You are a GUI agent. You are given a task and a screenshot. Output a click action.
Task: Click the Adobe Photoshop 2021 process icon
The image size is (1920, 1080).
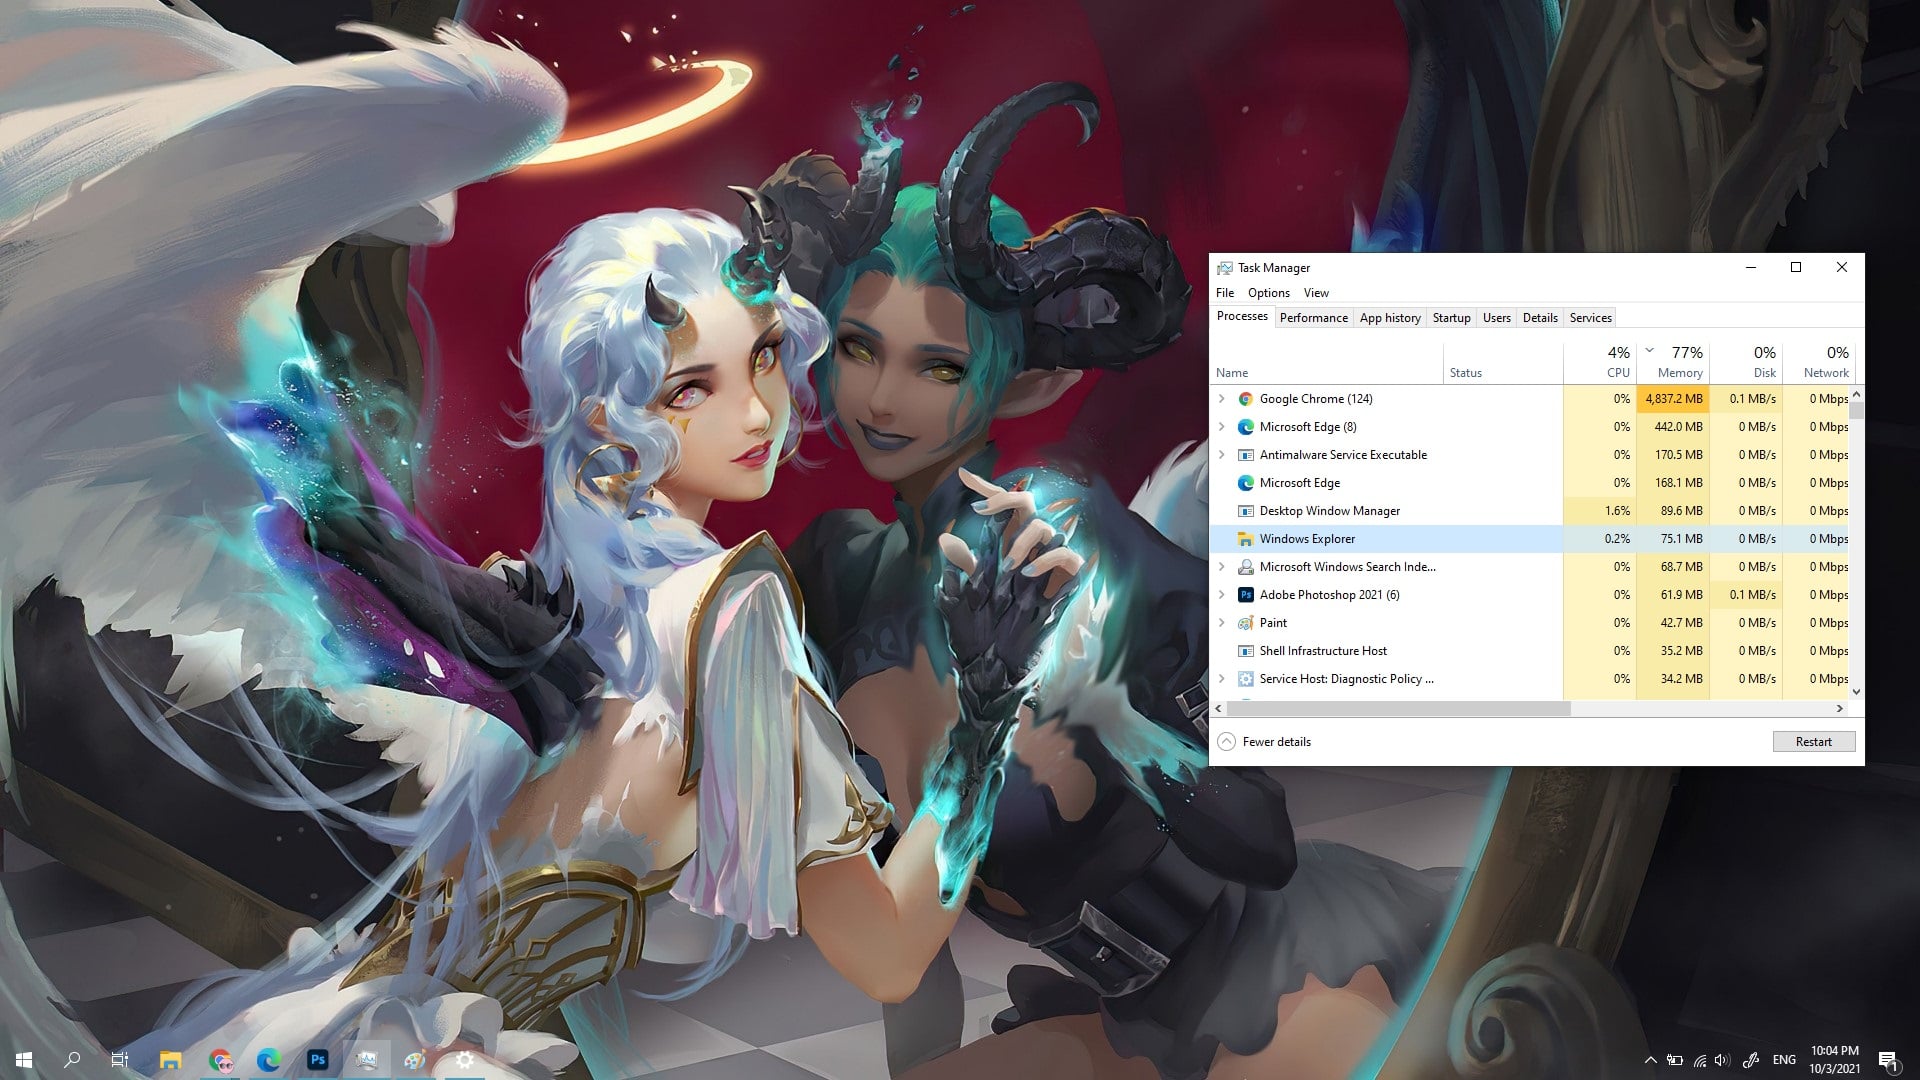(x=1245, y=595)
